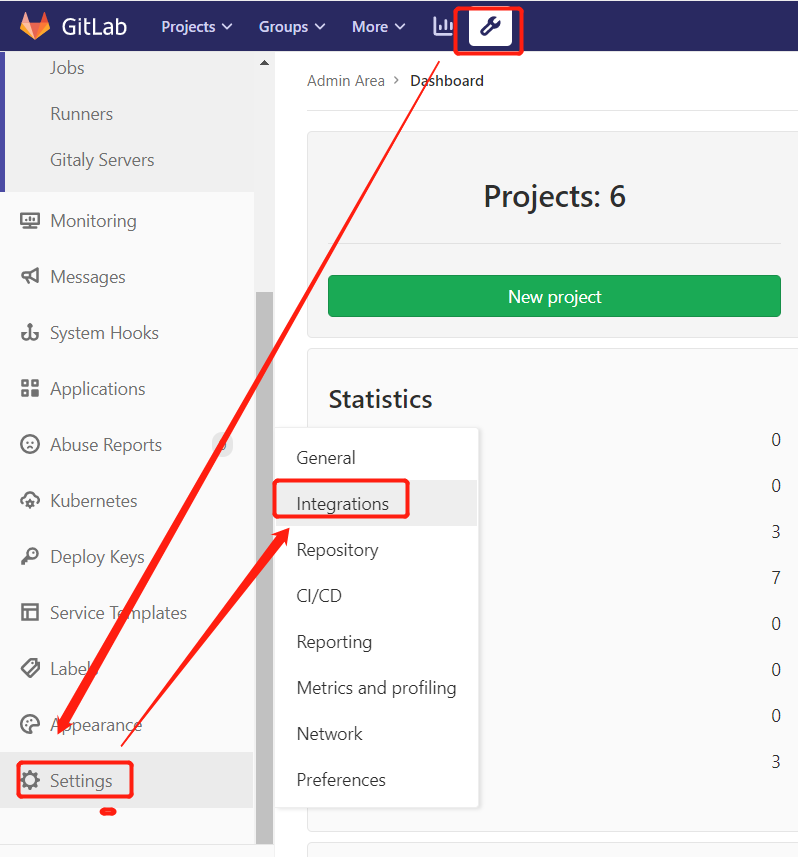Expand the Projects dropdown in navbar
The height and width of the screenshot is (857, 798).
(x=197, y=27)
